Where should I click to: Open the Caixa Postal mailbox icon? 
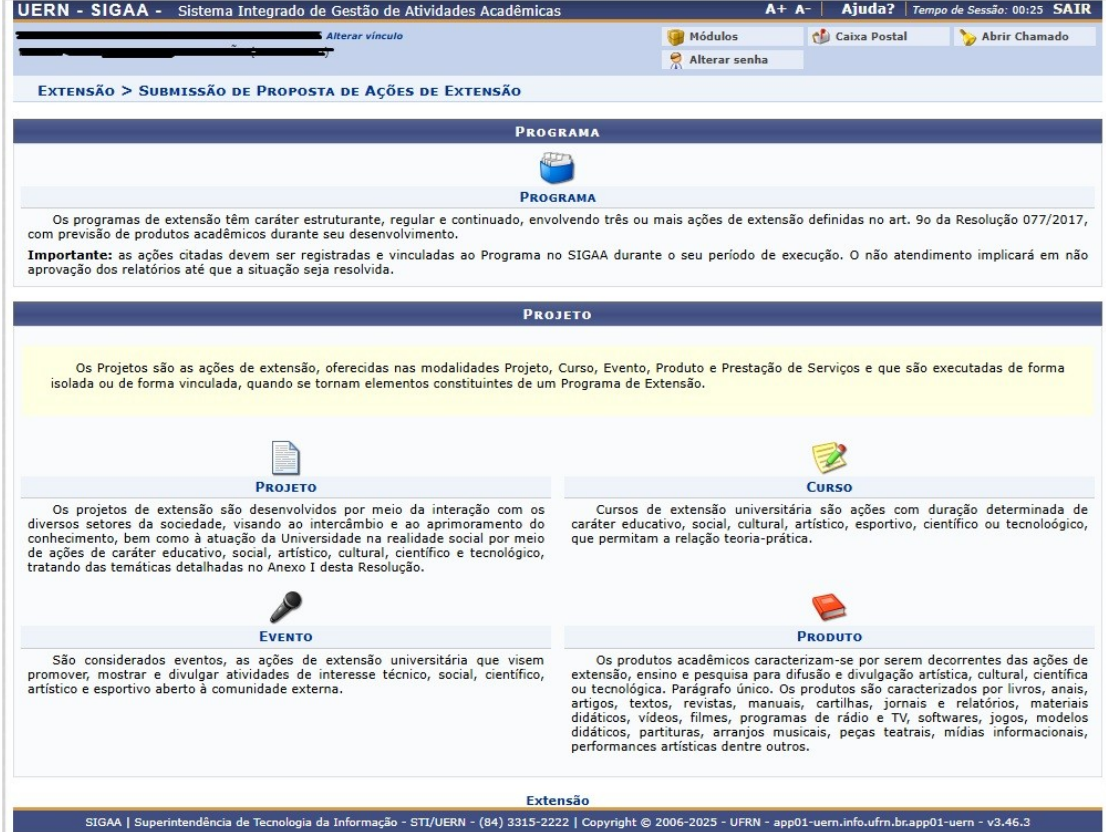point(821,37)
